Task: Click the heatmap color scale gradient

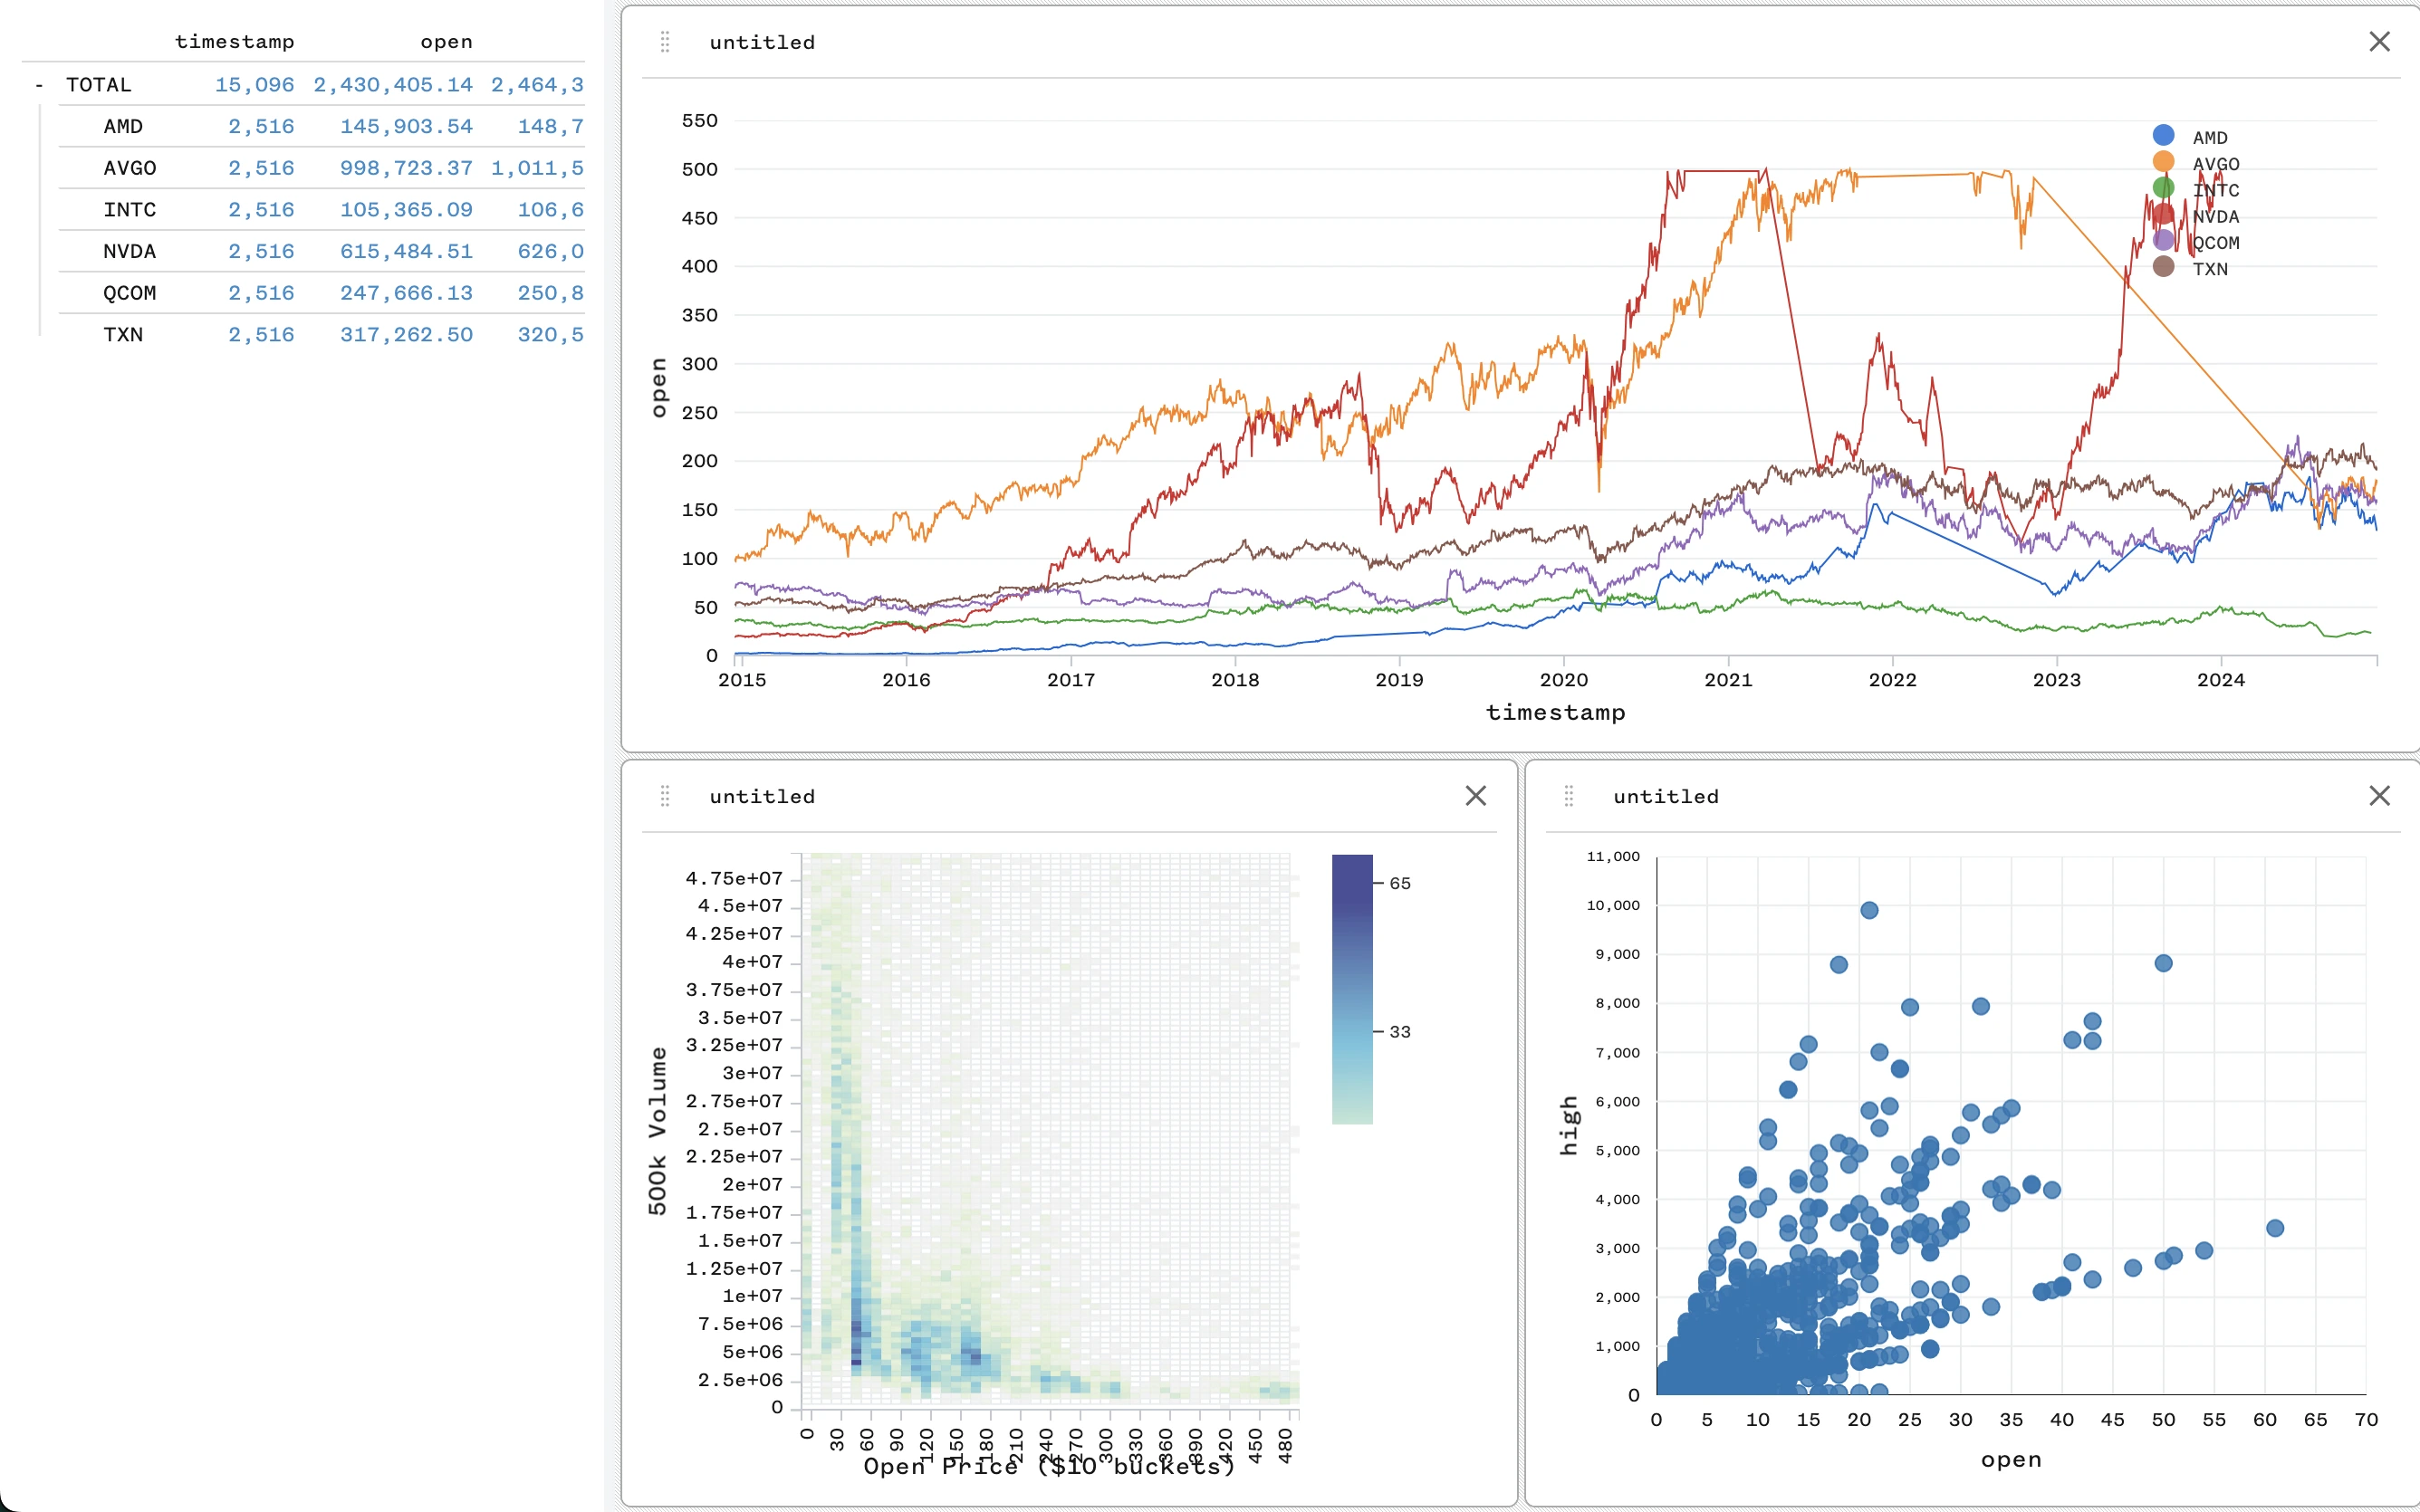Action: (1352, 988)
